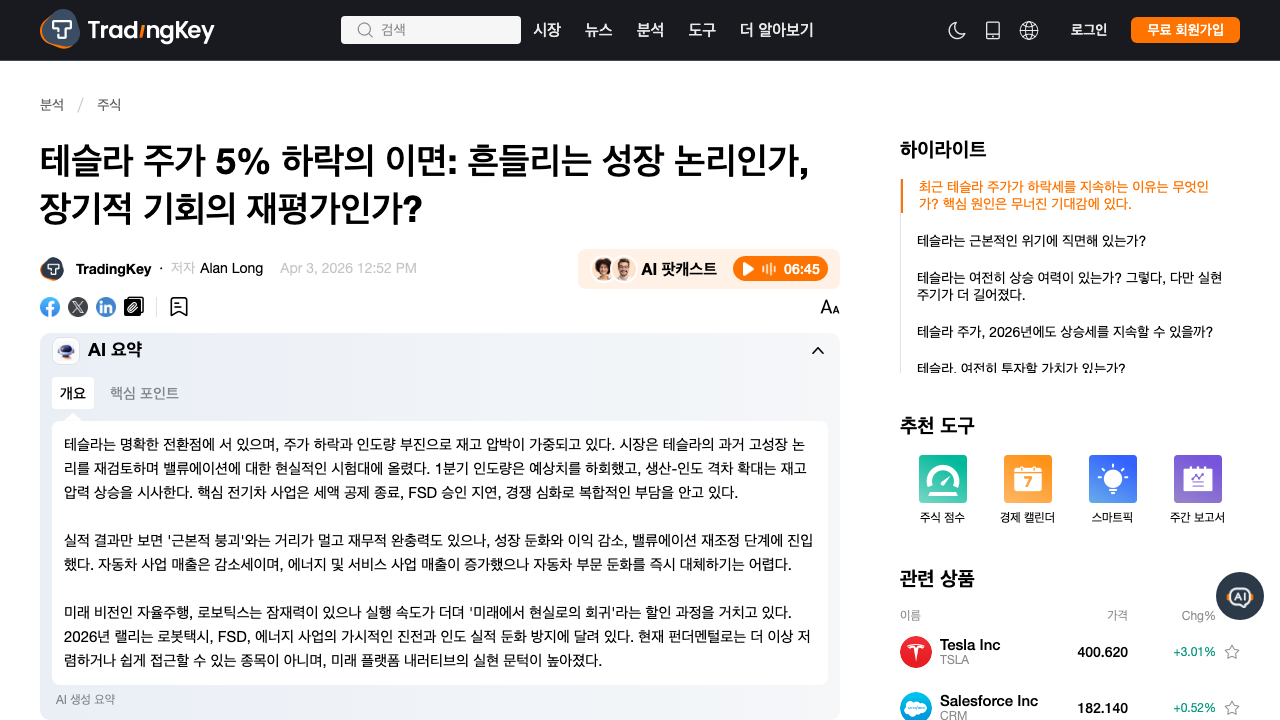Open the 분석 menu
The height and width of the screenshot is (720, 1280).
coord(650,30)
